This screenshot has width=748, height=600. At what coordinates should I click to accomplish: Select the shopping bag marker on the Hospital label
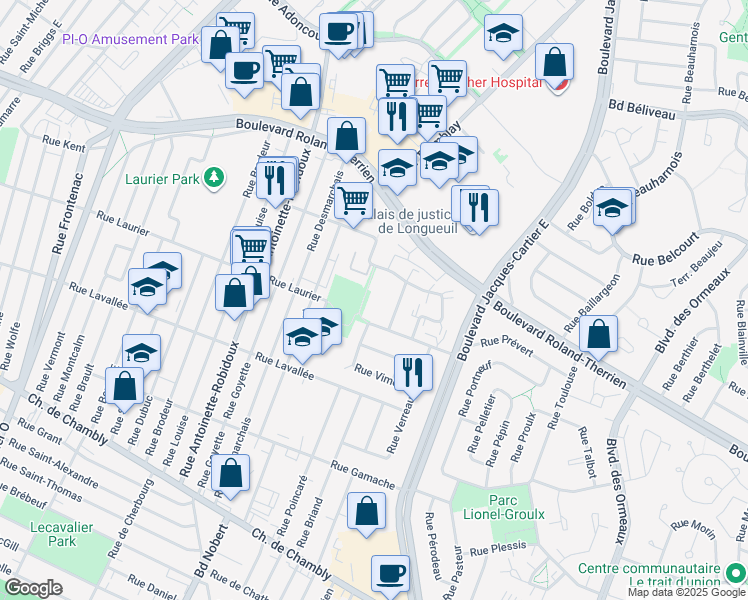coord(554,63)
